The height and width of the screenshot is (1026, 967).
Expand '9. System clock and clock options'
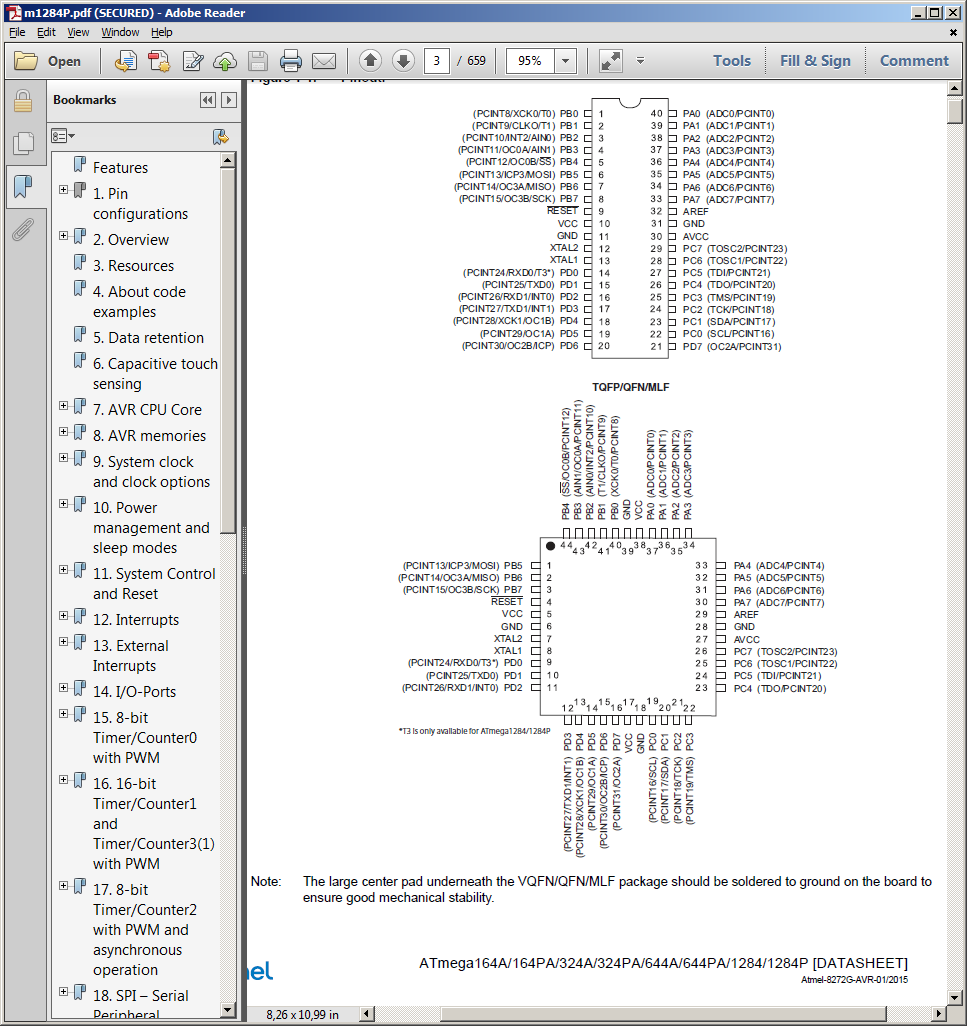coord(63,458)
